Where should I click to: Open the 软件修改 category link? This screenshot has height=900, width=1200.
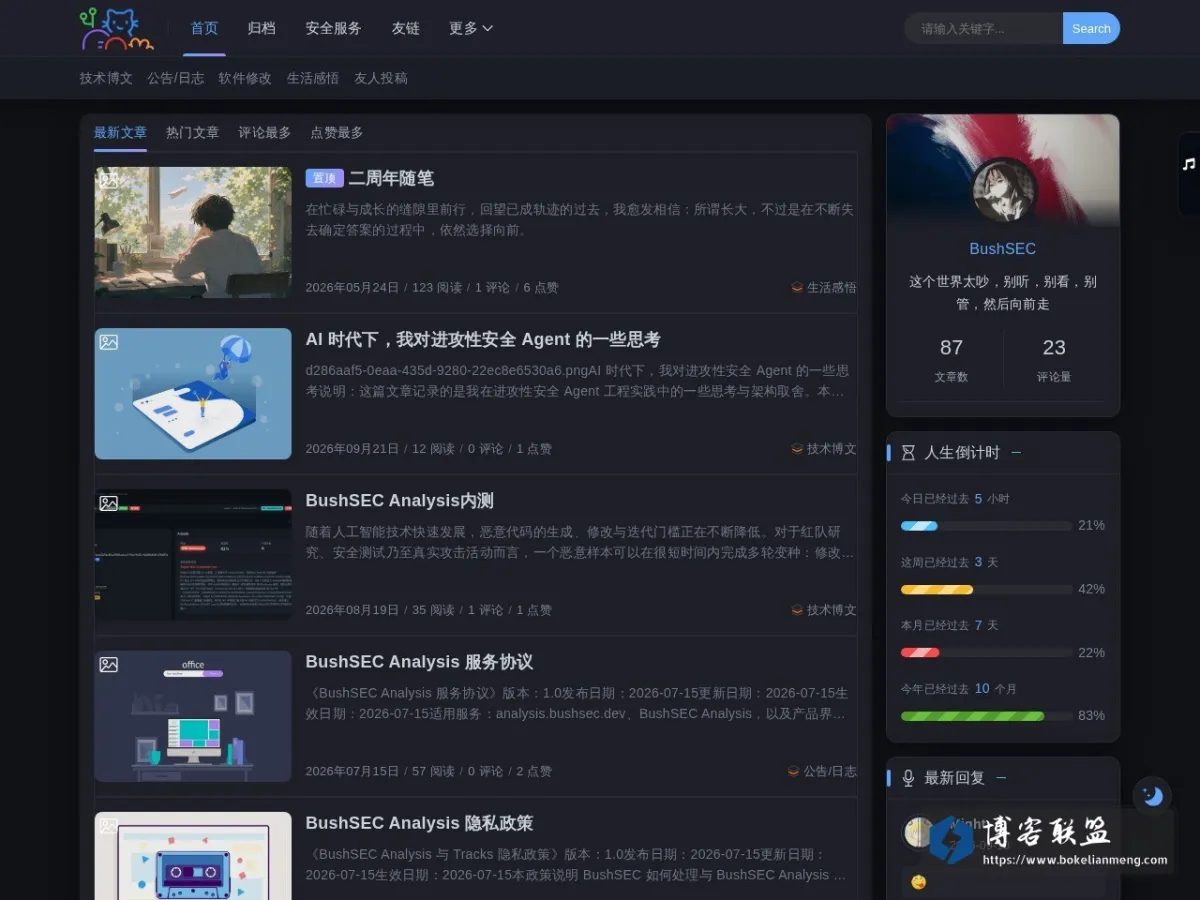pos(245,78)
